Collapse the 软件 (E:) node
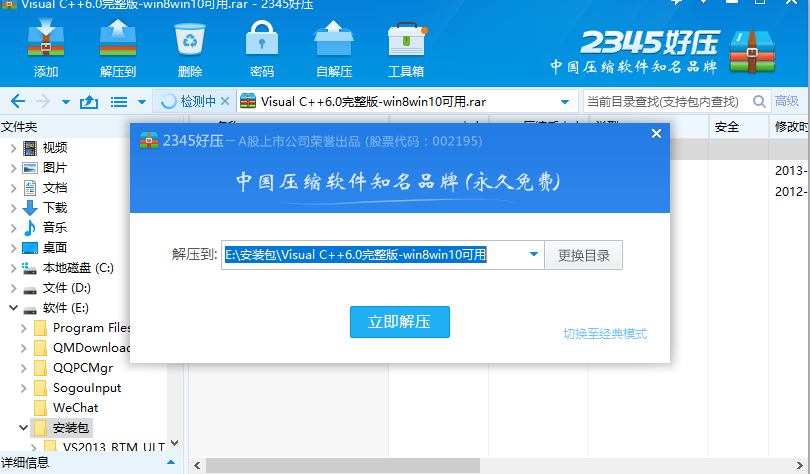Screen dimensions: 810x474 14,308
